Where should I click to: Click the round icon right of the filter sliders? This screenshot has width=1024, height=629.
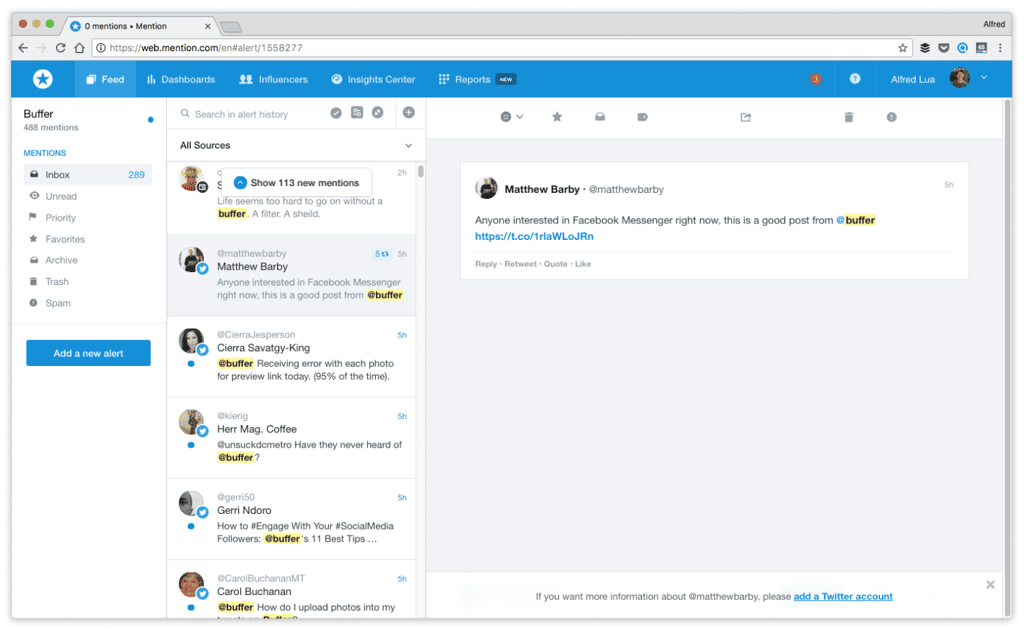(377, 112)
